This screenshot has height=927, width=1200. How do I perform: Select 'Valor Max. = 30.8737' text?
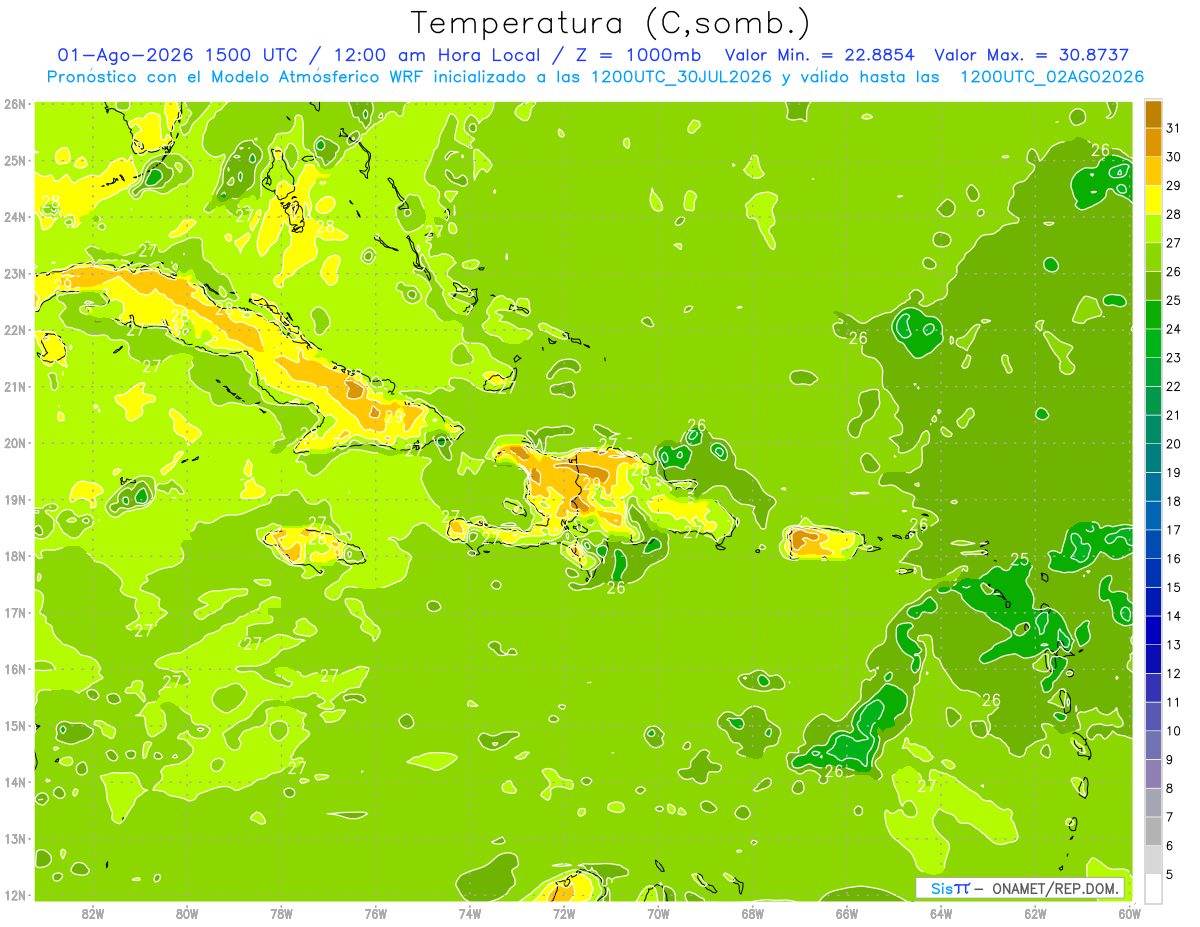coord(1031,55)
